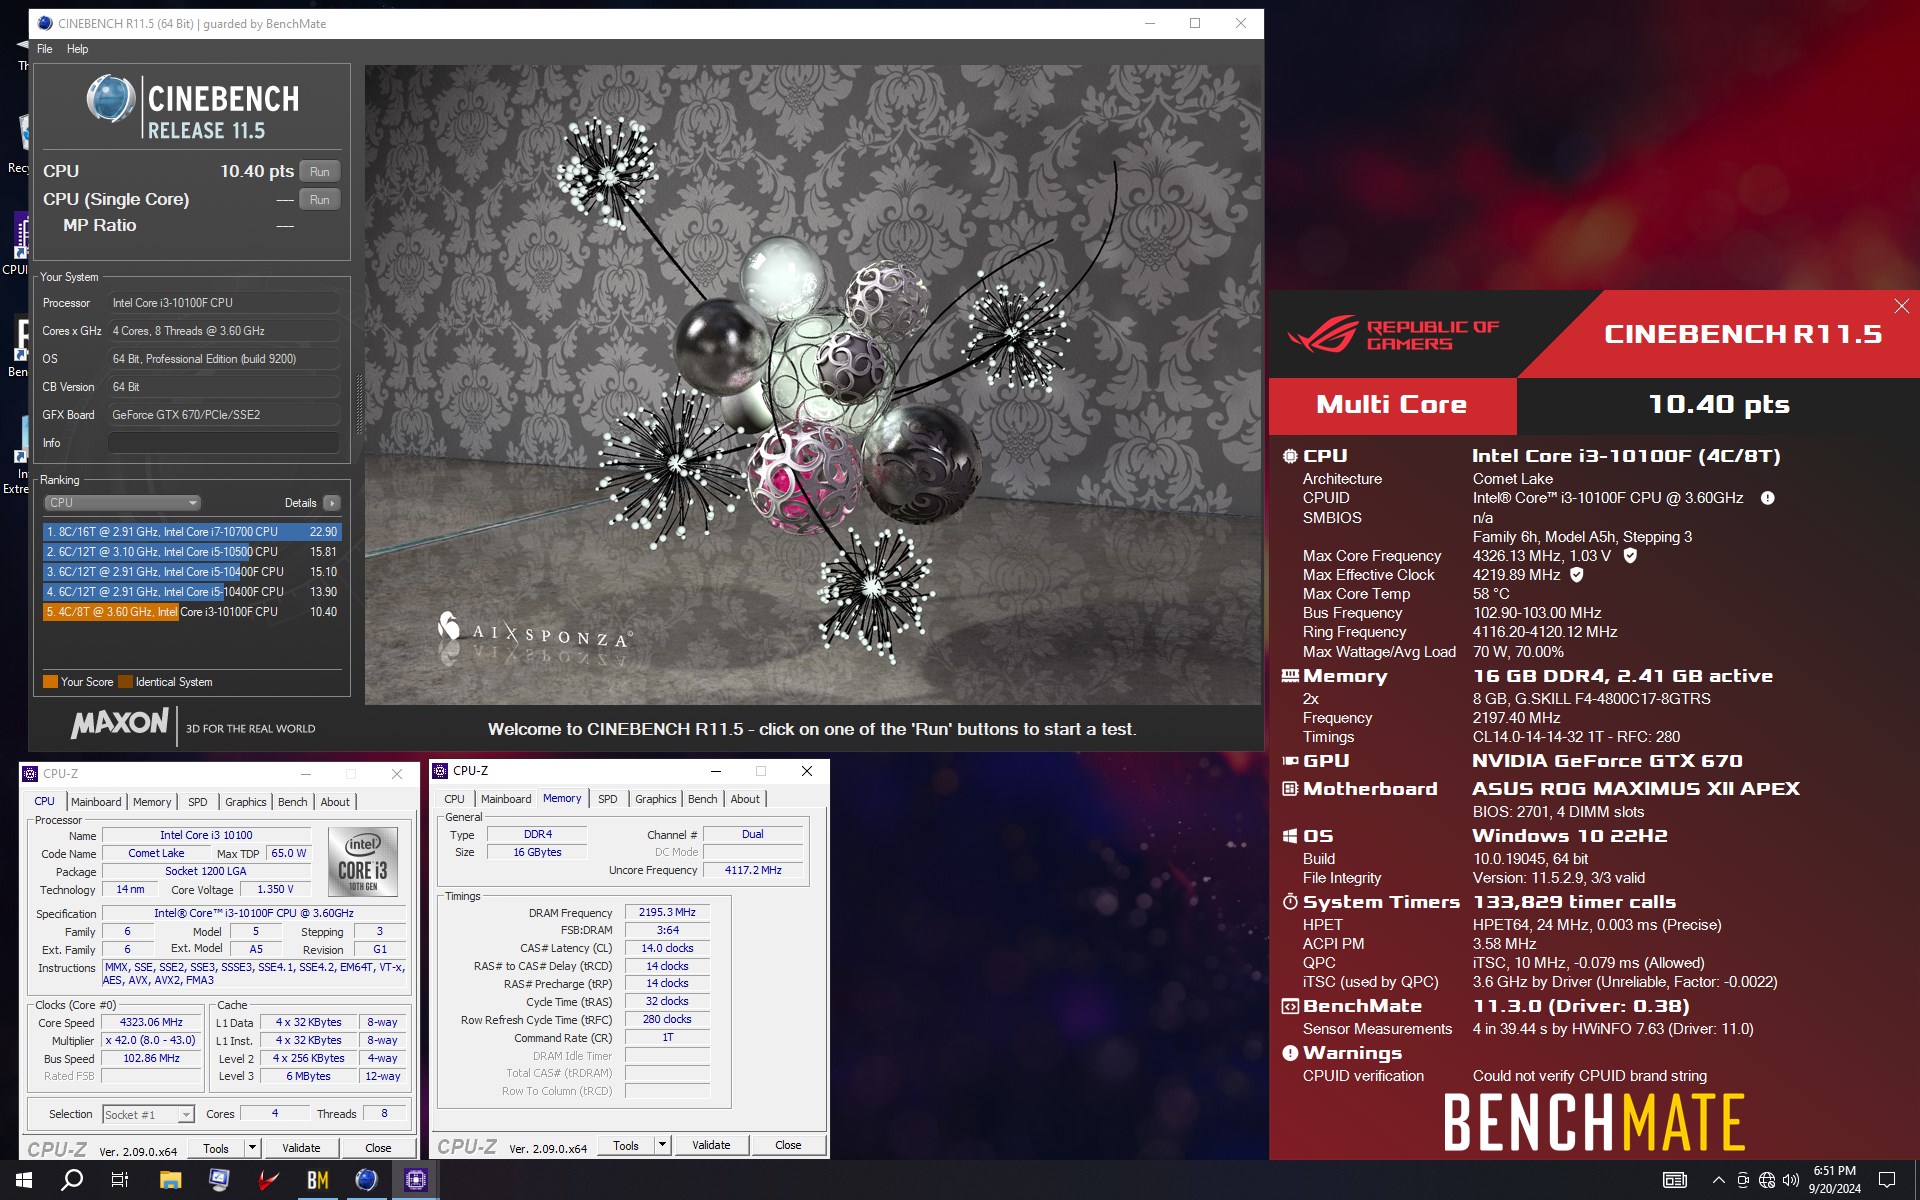Click the BenchMate BM taskbar icon

tap(317, 1180)
